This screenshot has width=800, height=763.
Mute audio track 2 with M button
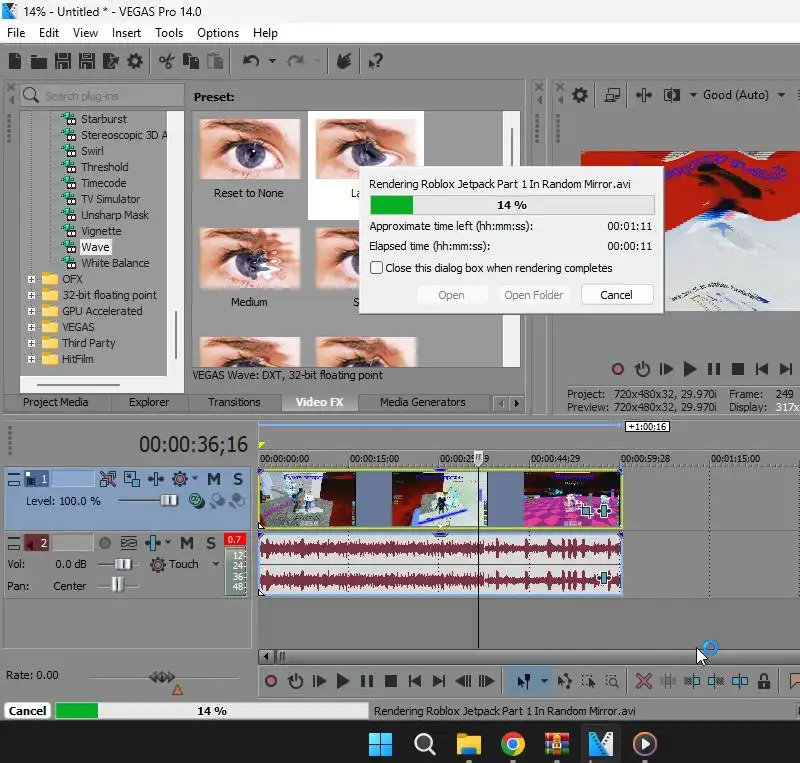pos(187,543)
